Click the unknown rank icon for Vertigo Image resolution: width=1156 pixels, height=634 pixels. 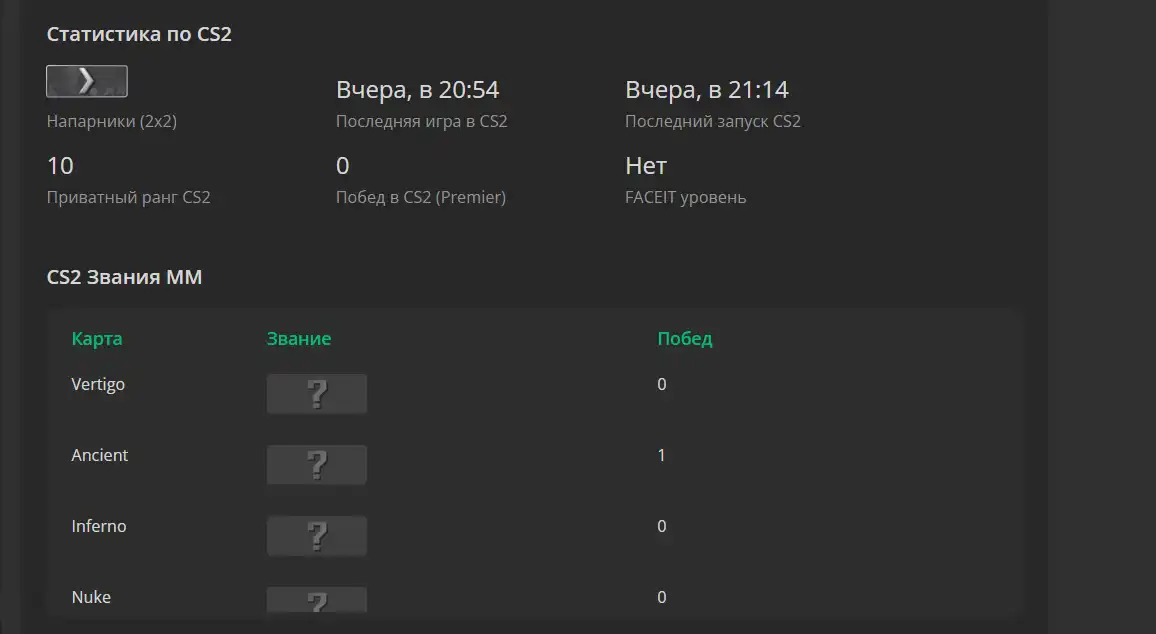point(316,394)
